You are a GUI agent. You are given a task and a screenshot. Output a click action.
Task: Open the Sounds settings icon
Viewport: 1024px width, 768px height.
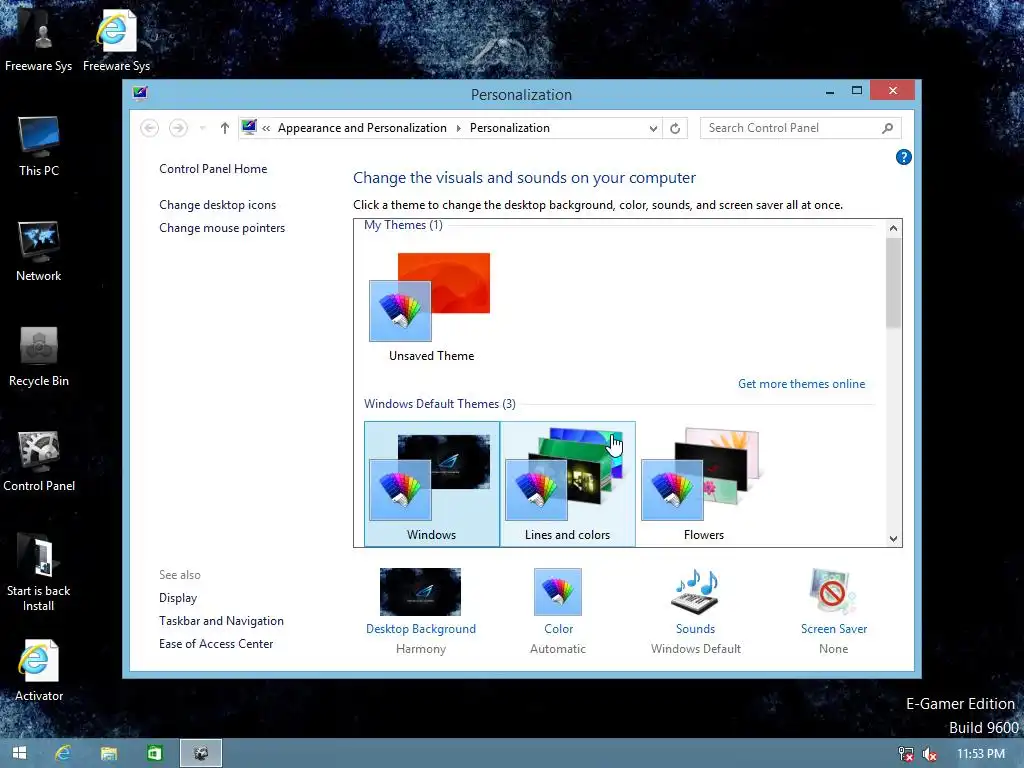click(696, 592)
